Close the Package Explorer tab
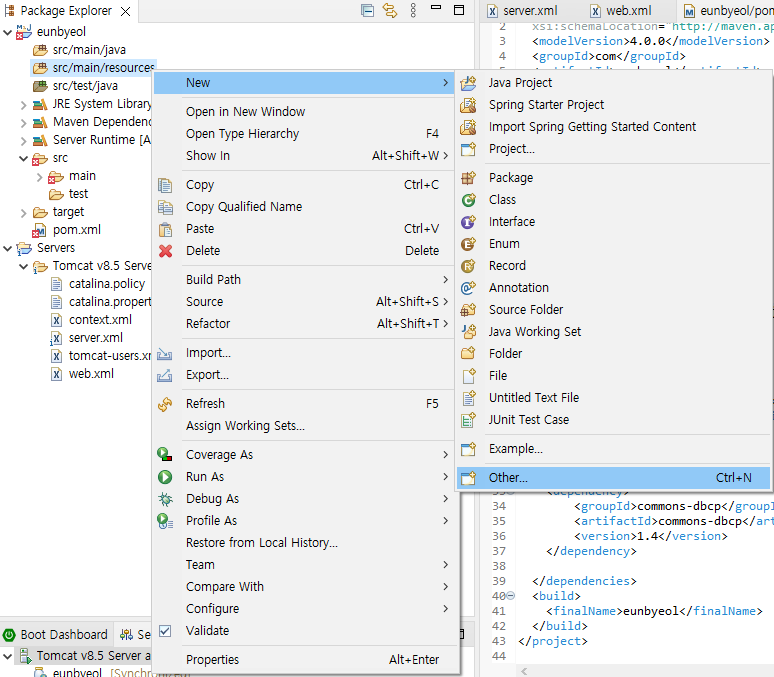The width and height of the screenshot is (774, 677). [x=126, y=11]
